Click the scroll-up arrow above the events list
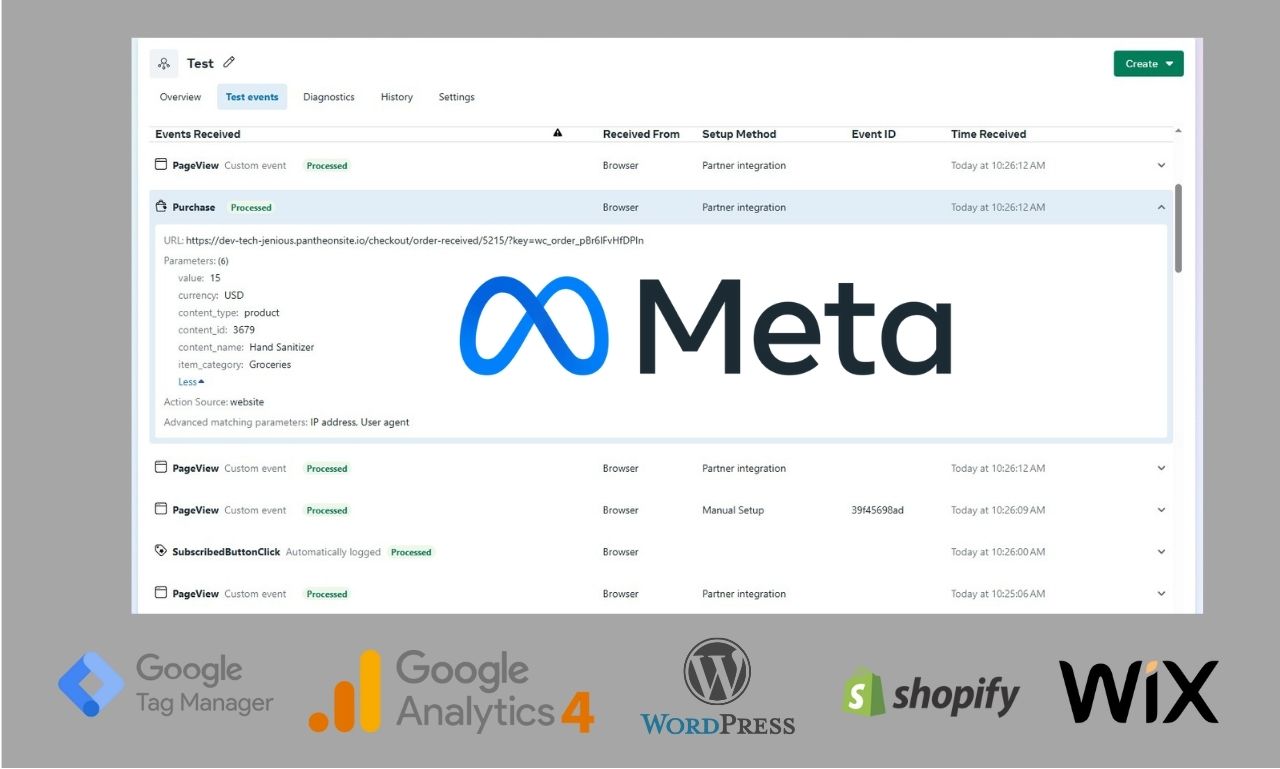This screenshot has height=769, width=1280. coord(1178,131)
